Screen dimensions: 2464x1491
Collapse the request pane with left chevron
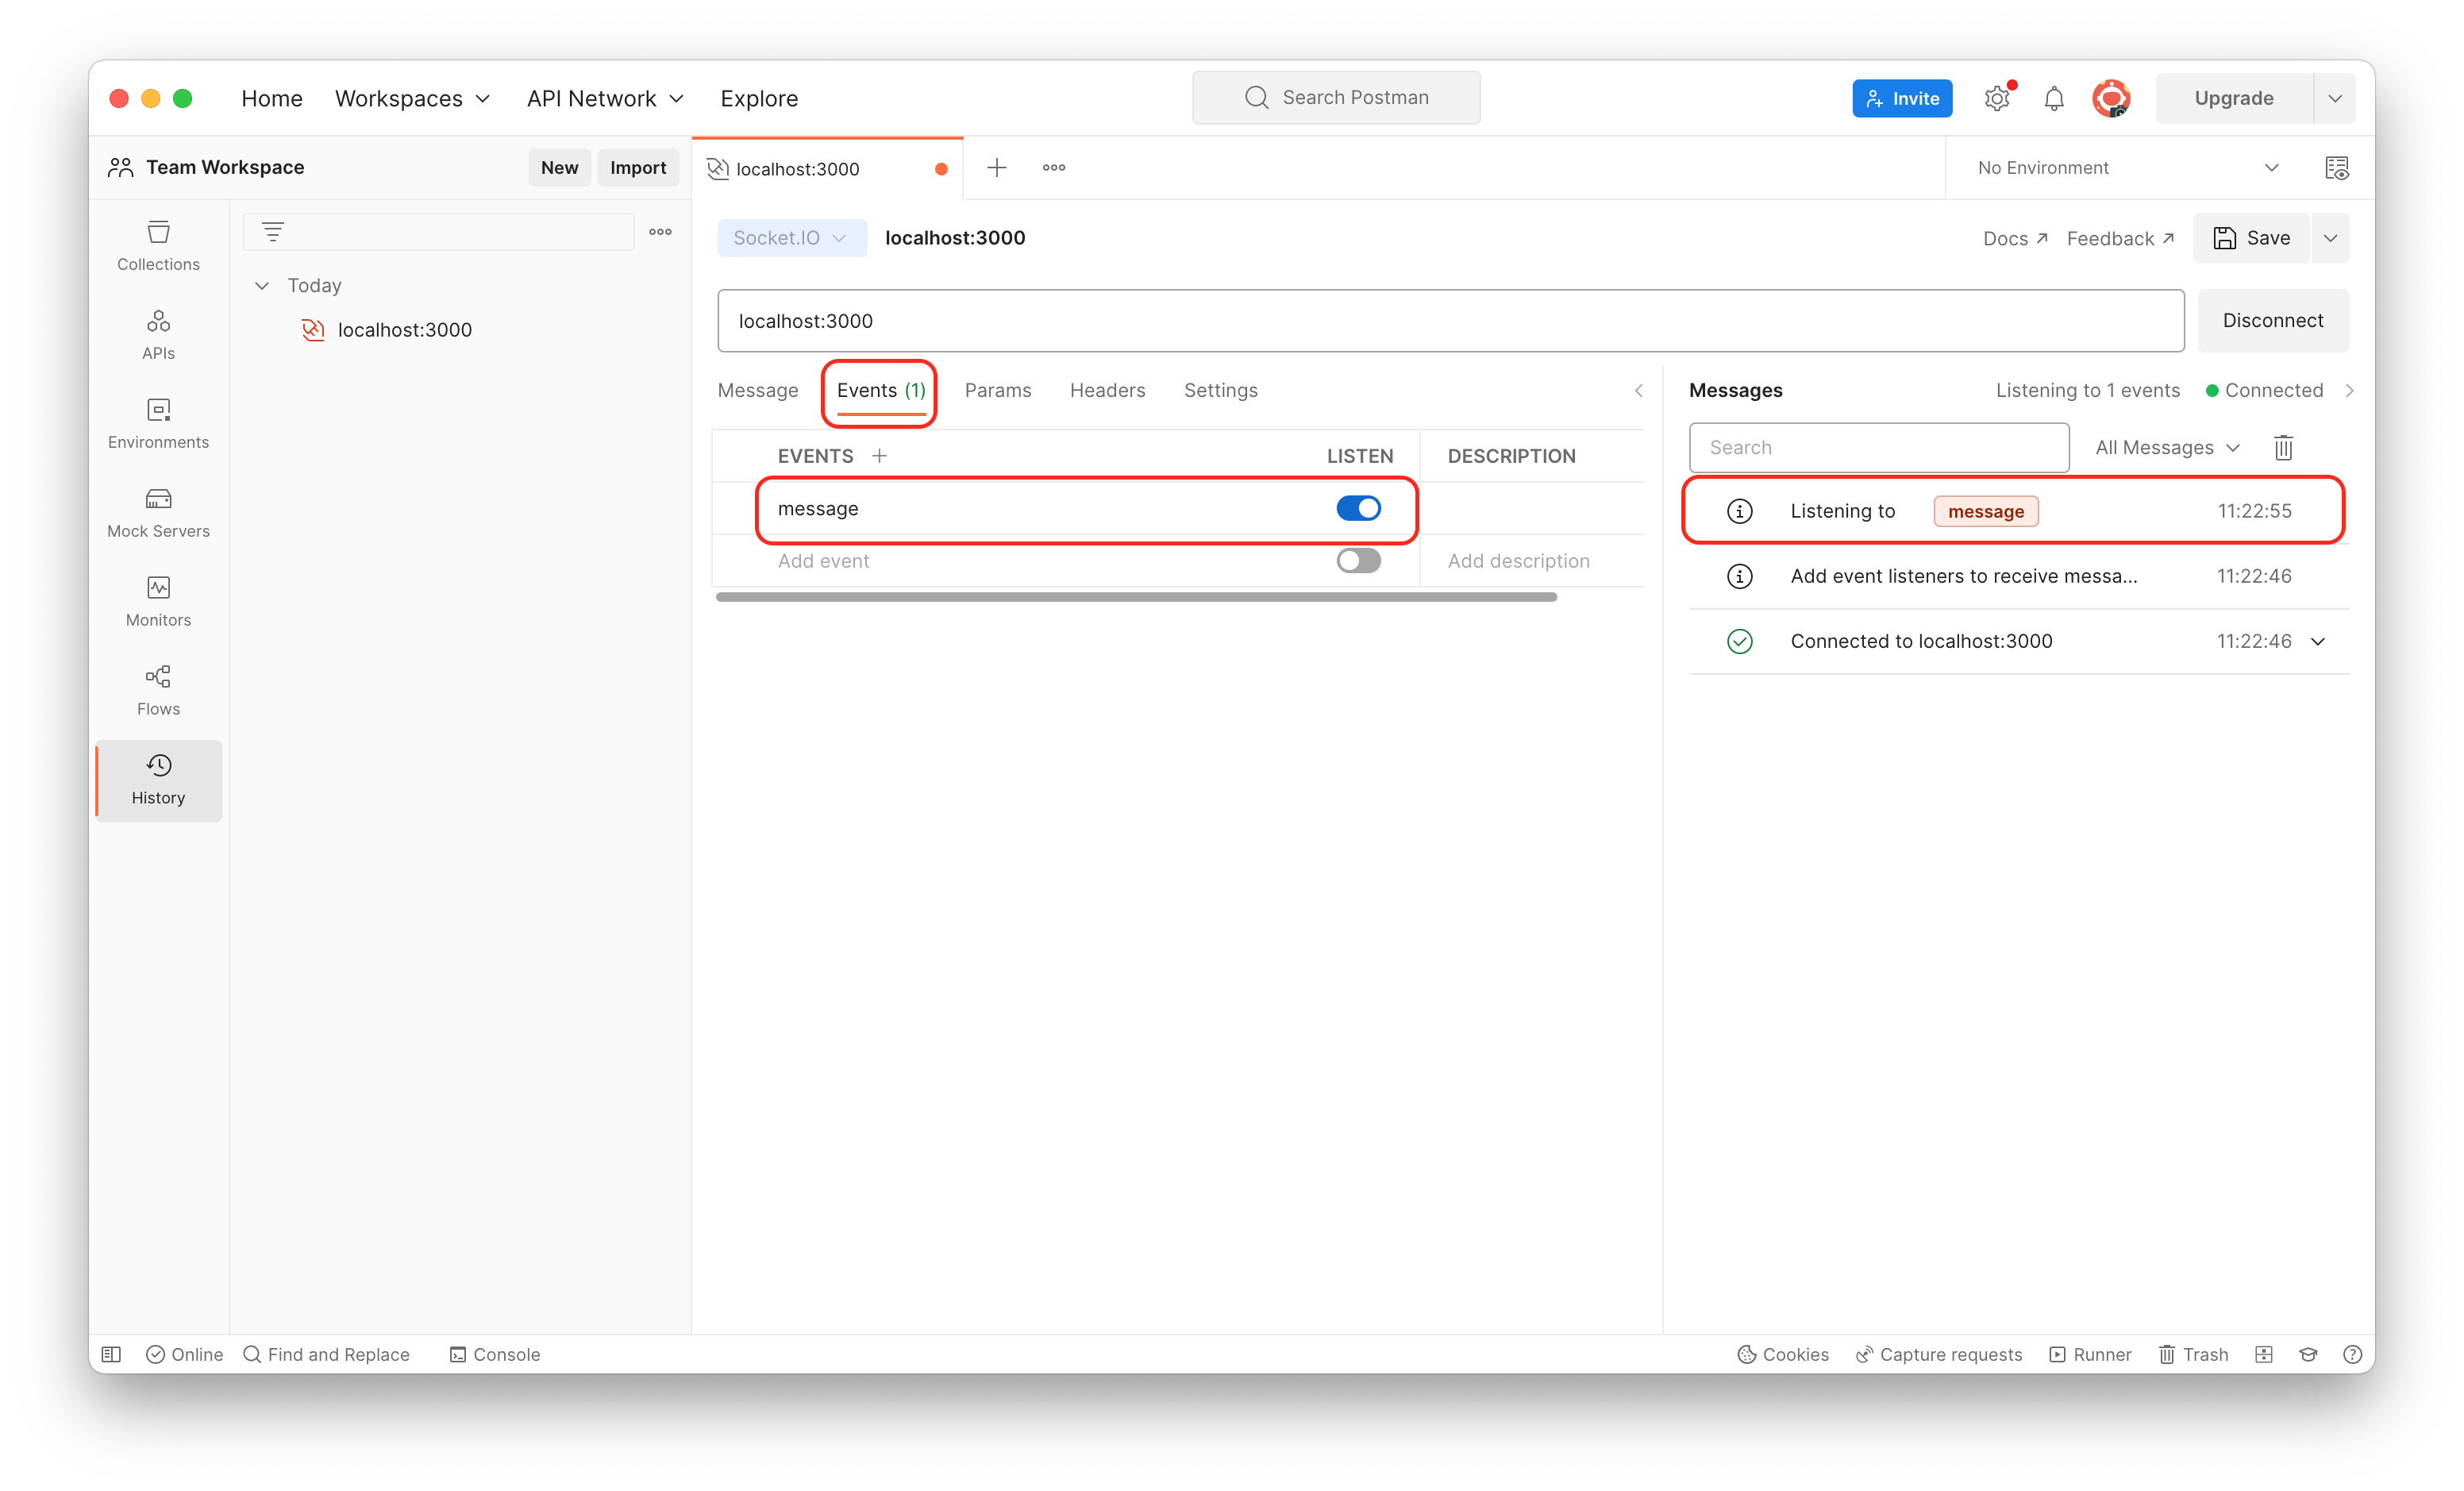click(1638, 391)
